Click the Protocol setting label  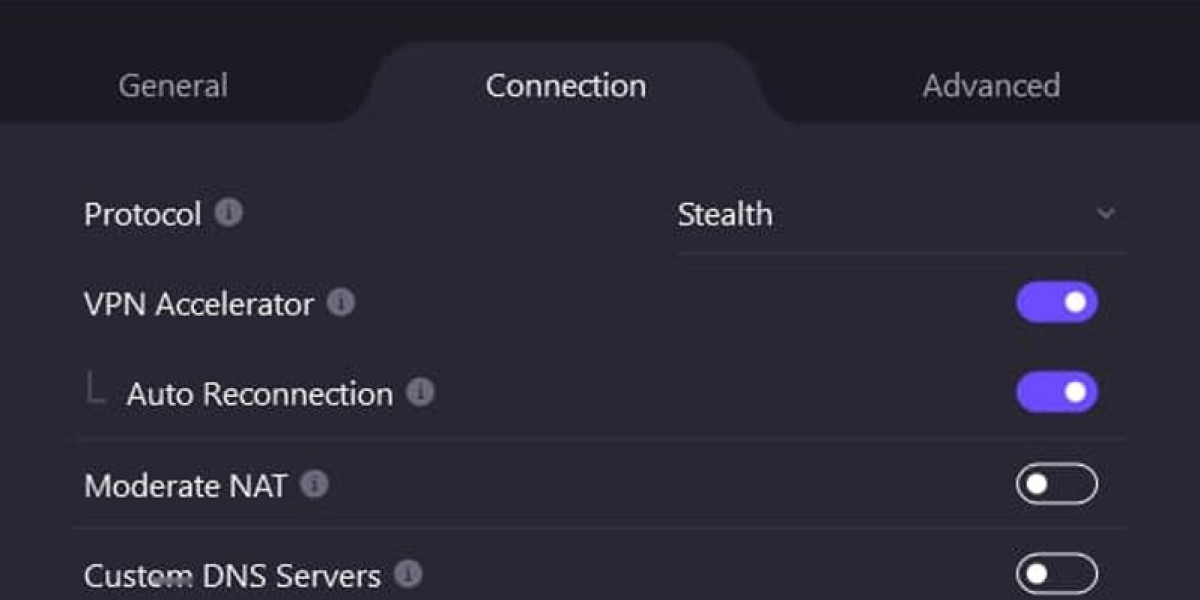143,215
